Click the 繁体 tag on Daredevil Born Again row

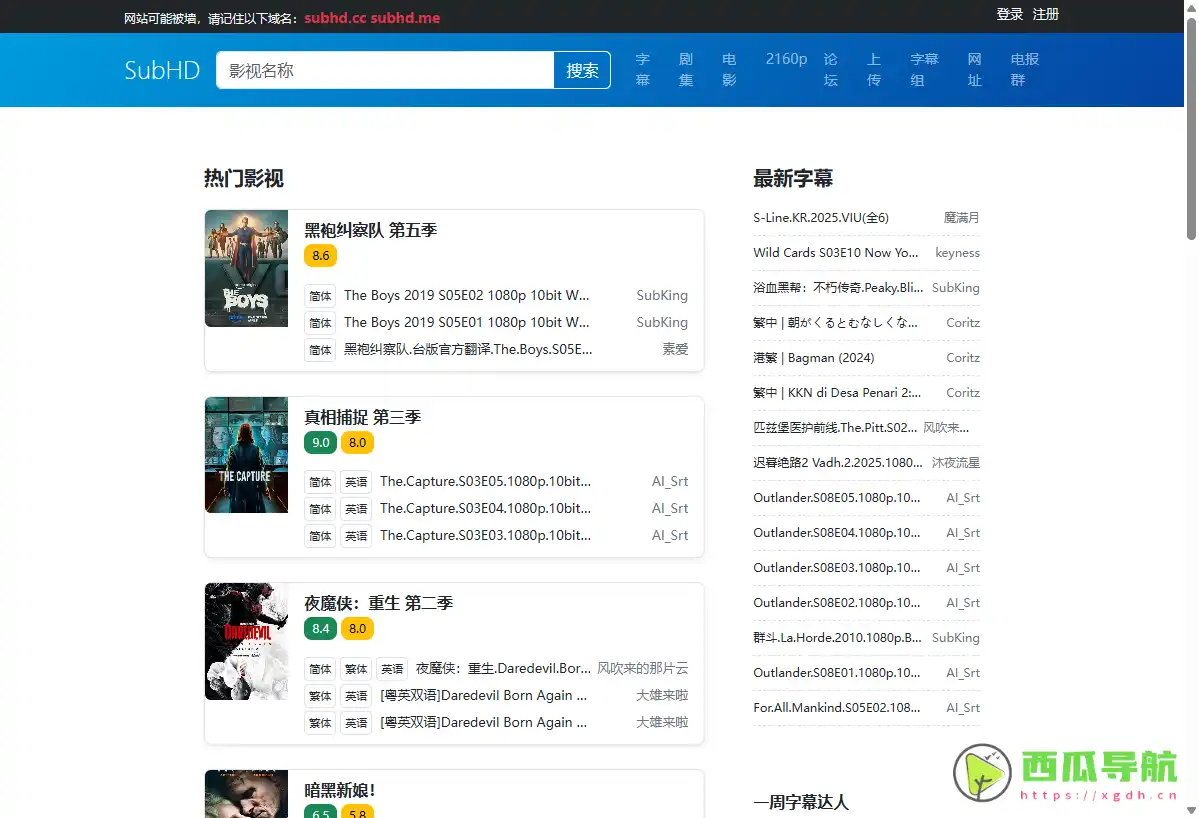click(x=320, y=695)
